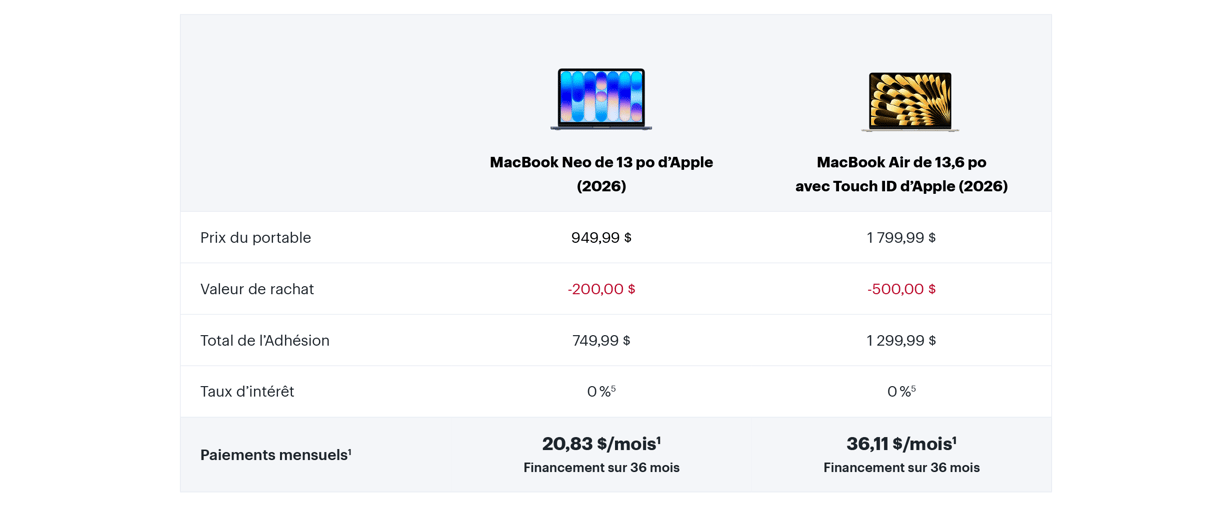Viewport: 1232px width, 506px height.
Task: Click the 20,83 $/mois payment amount
Action: point(601,444)
